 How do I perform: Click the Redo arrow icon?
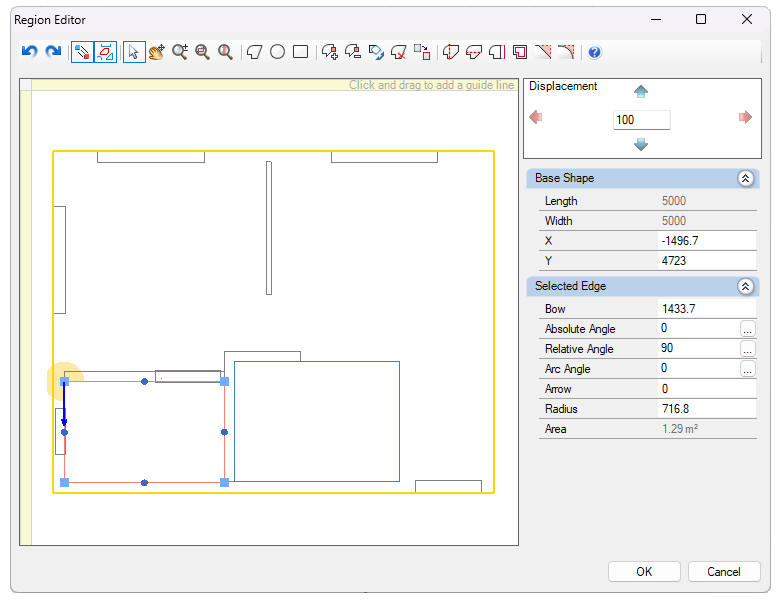coord(53,52)
